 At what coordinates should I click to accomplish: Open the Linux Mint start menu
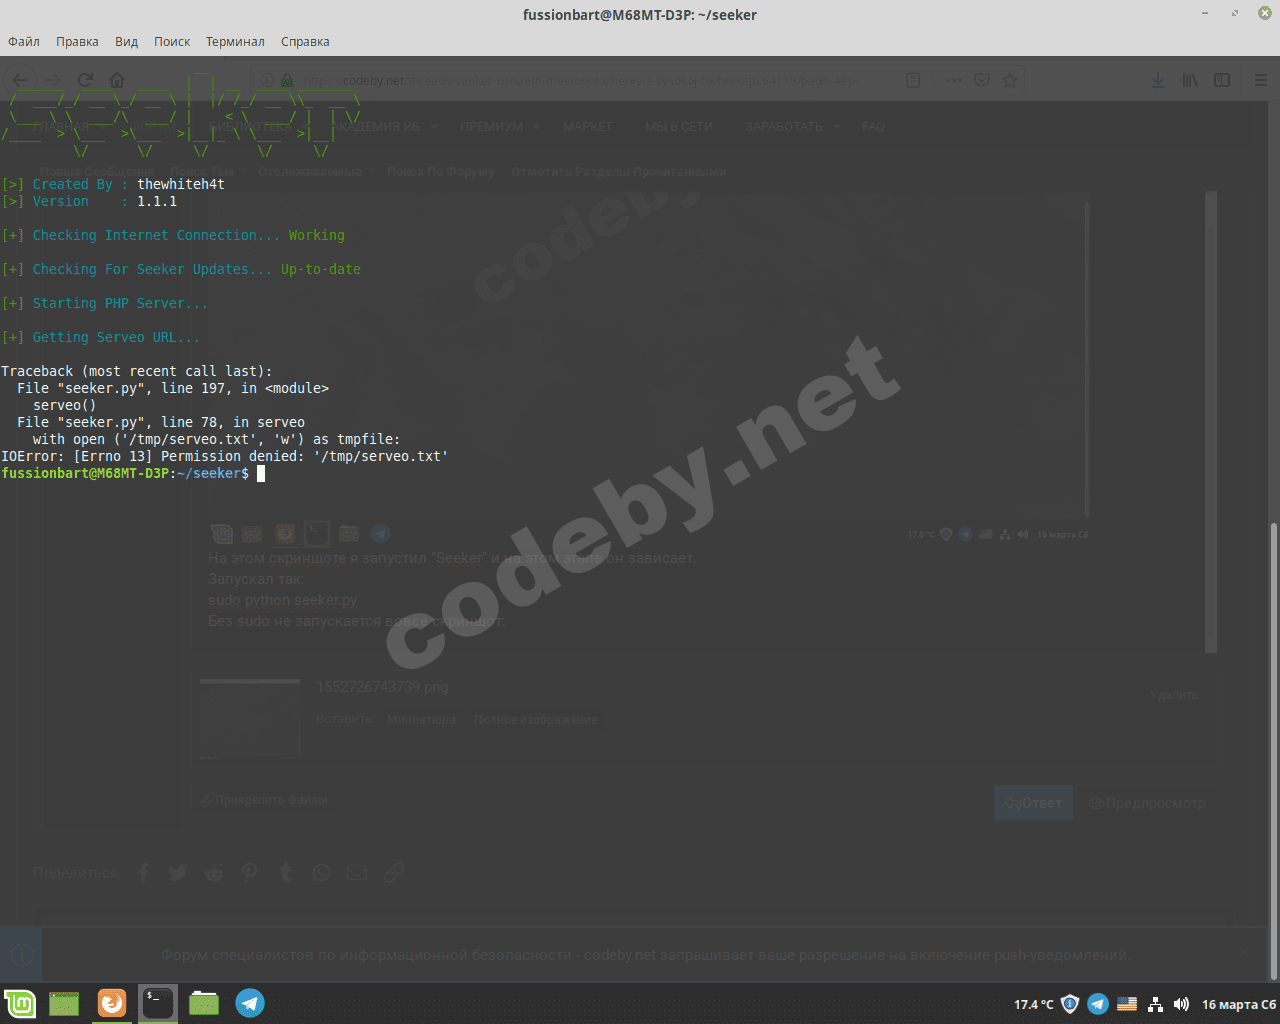(20, 1003)
